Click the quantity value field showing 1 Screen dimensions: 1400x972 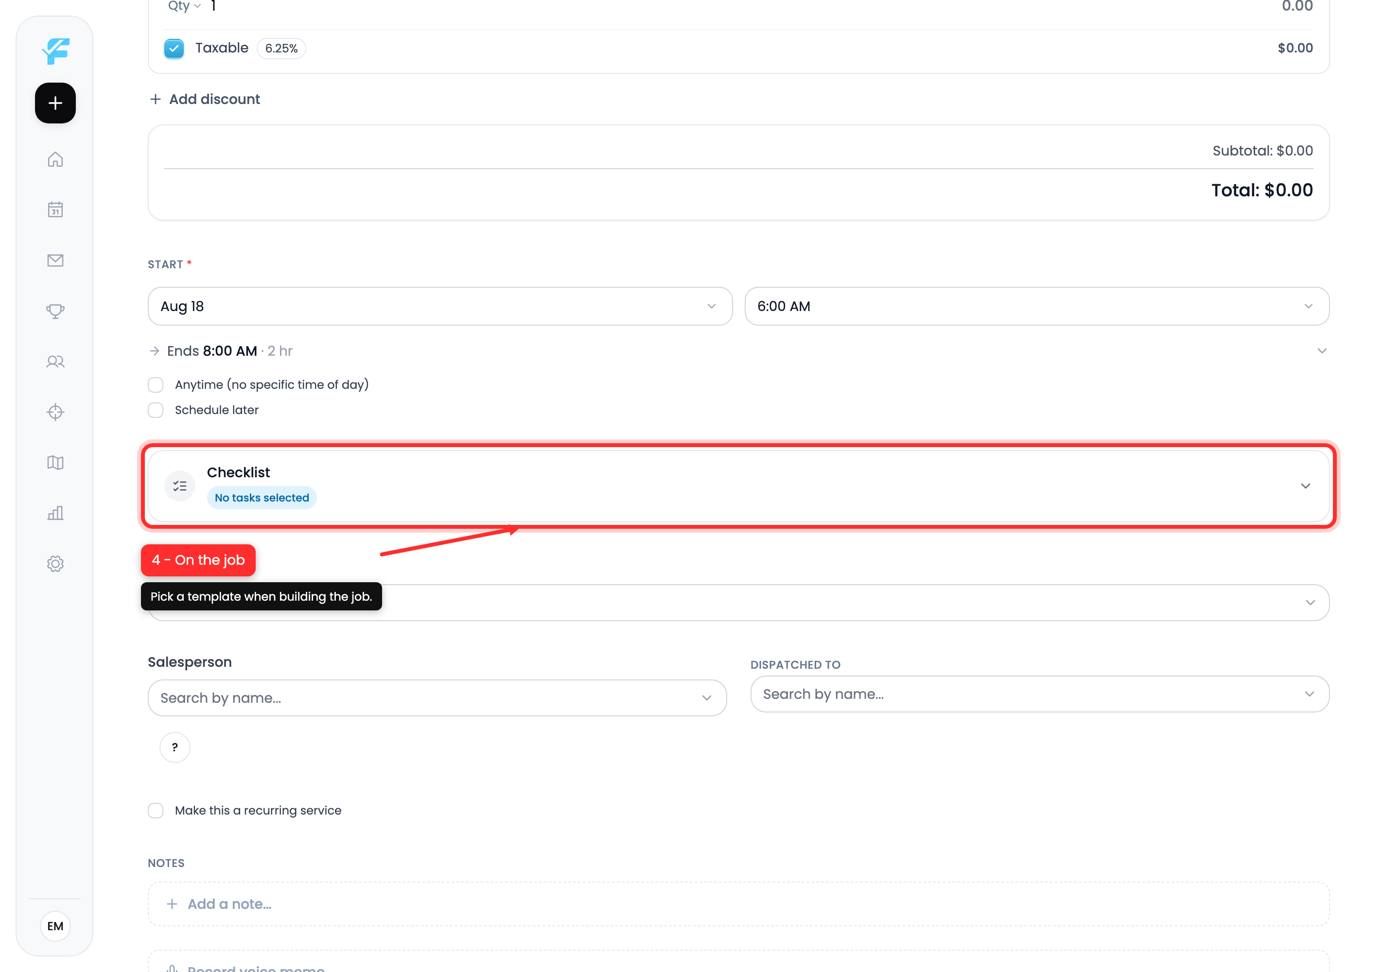click(x=214, y=6)
